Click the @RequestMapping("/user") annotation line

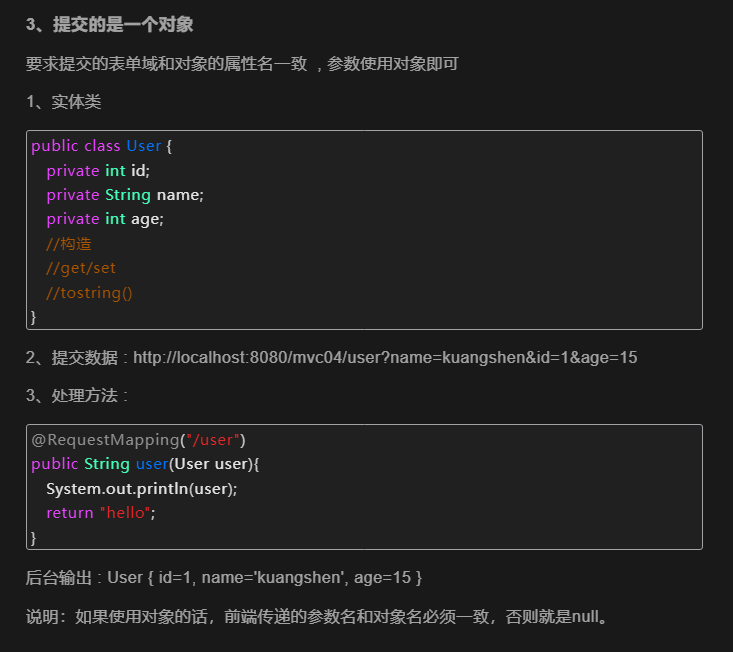(138, 440)
